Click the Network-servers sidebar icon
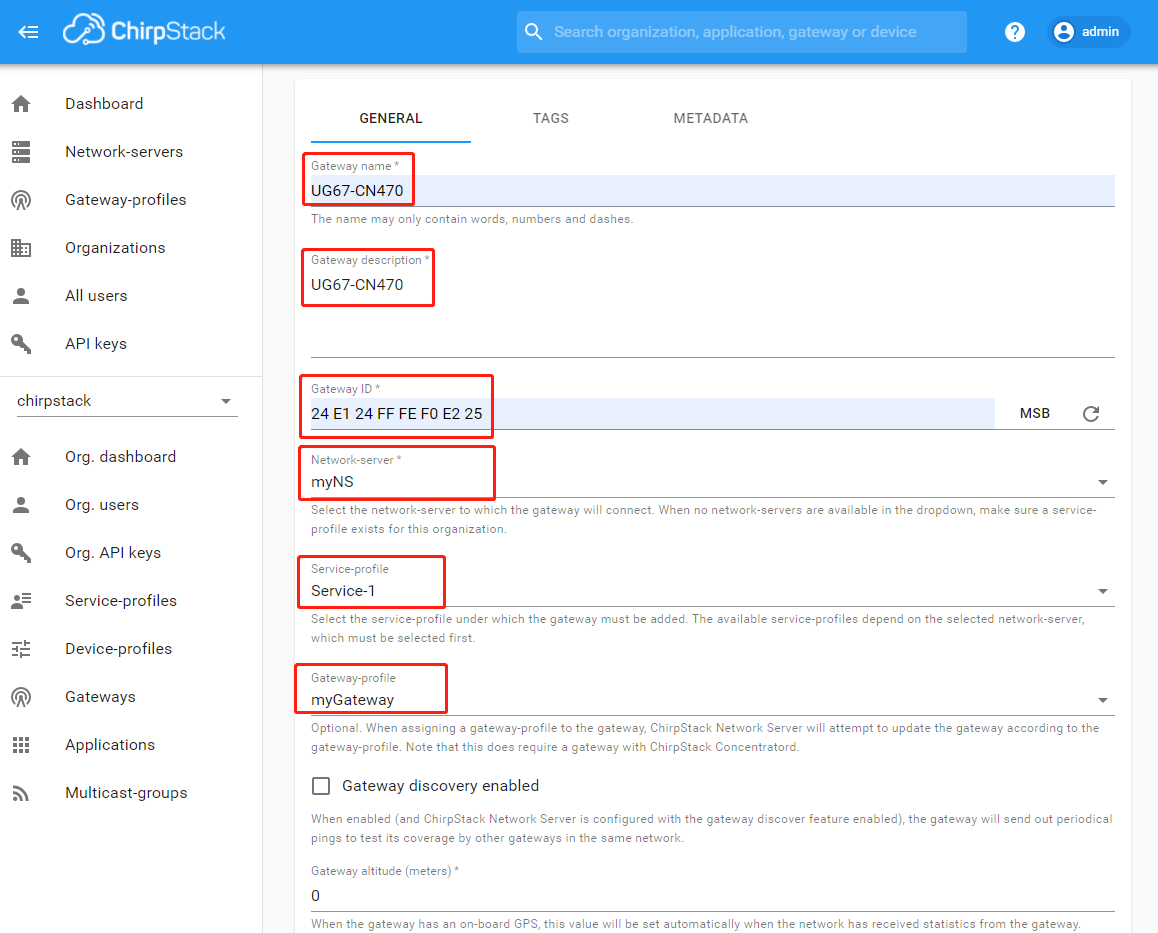1158x933 pixels. point(21,152)
